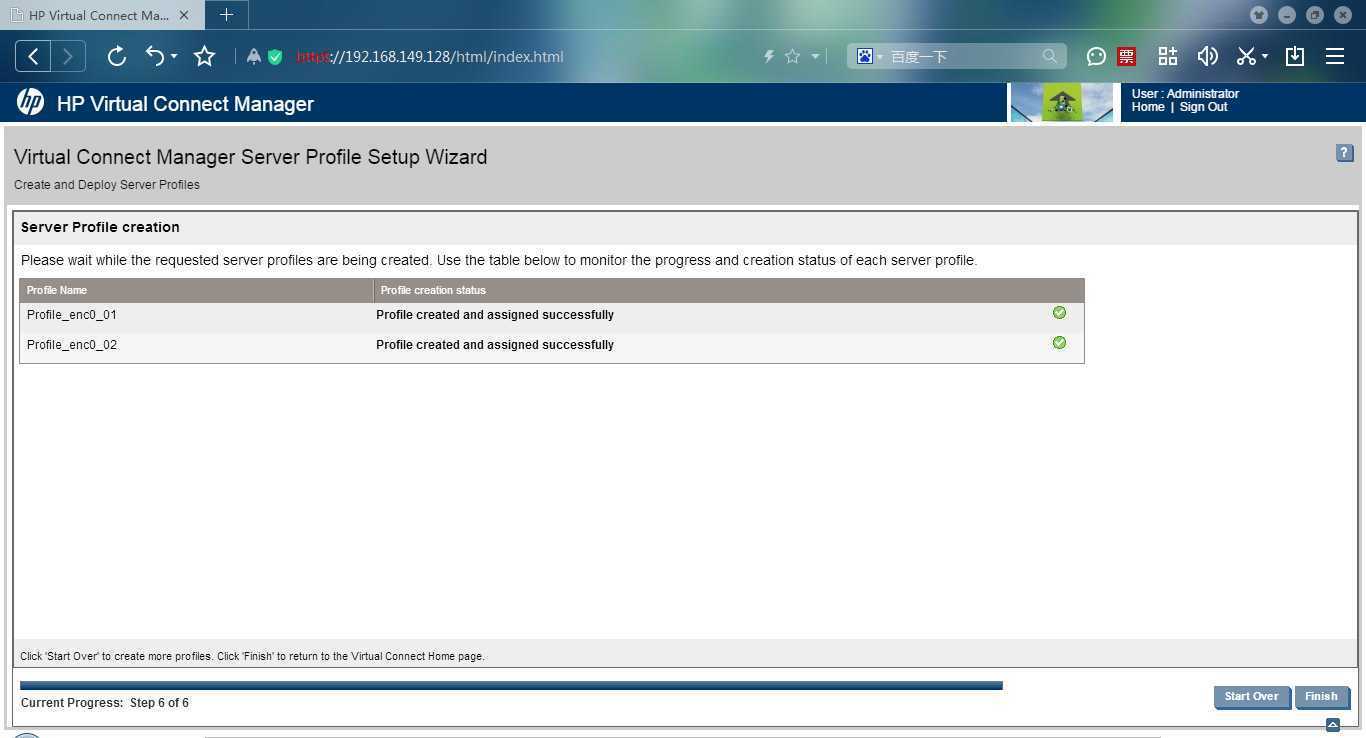Click the browser skin icon in title bar
The image size is (1366, 738).
pyautogui.click(x=1259, y=15)
